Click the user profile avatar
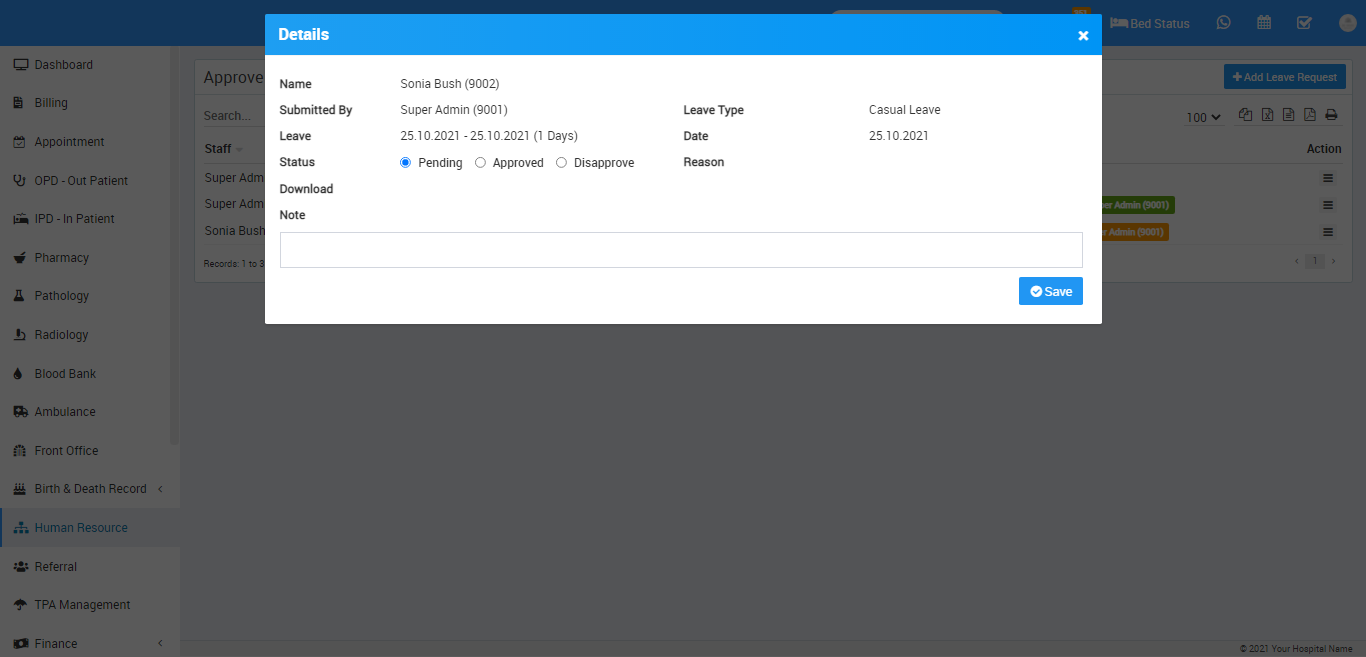Image resolution: width=1366 pixels, height=657 pixels. pyautogui.click(x=1346, y=23)
